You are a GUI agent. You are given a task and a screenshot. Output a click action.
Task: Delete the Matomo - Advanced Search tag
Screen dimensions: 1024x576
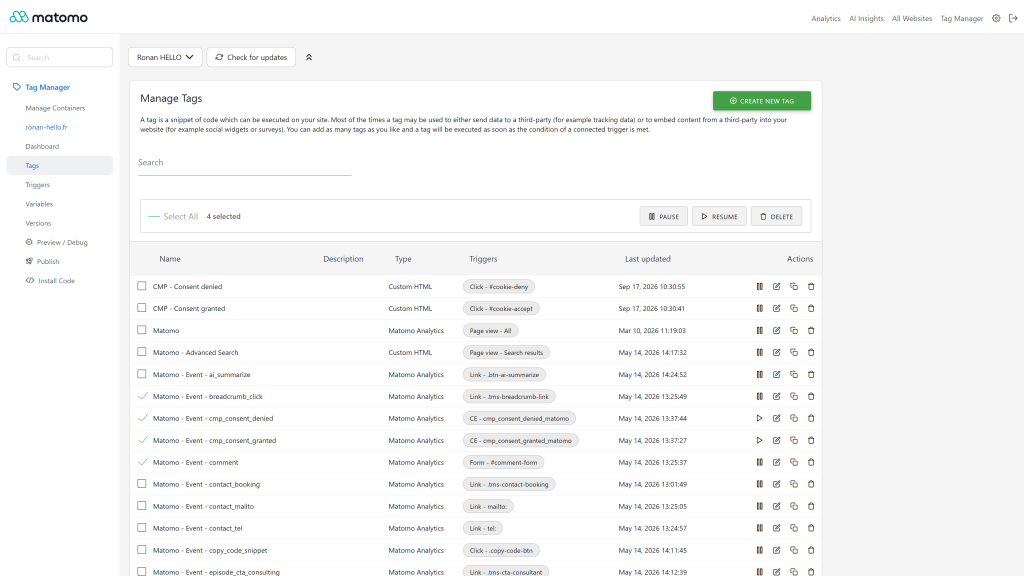click(x=811, y=353)
